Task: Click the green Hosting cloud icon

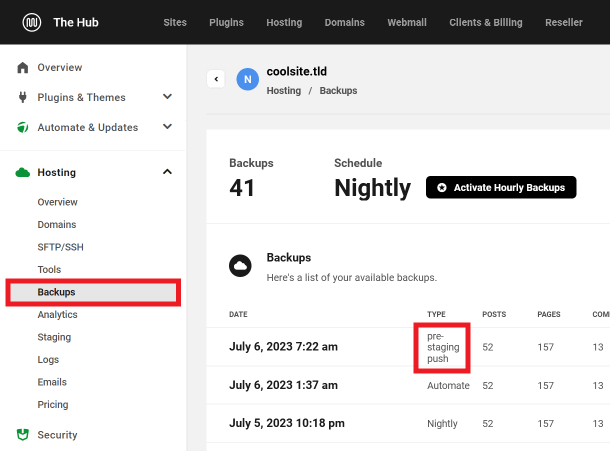Action: click(x=23, y=173)
